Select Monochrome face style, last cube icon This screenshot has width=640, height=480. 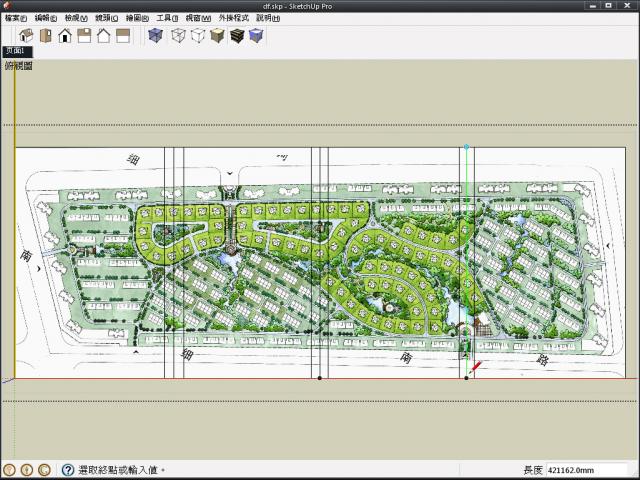click(x=256, y=36)
